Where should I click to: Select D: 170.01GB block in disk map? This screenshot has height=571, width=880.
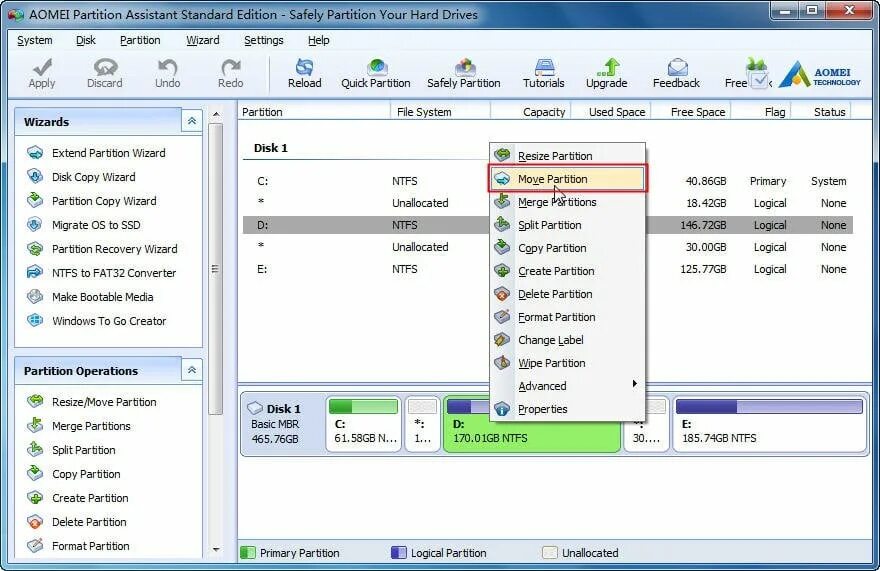[531, 423]
